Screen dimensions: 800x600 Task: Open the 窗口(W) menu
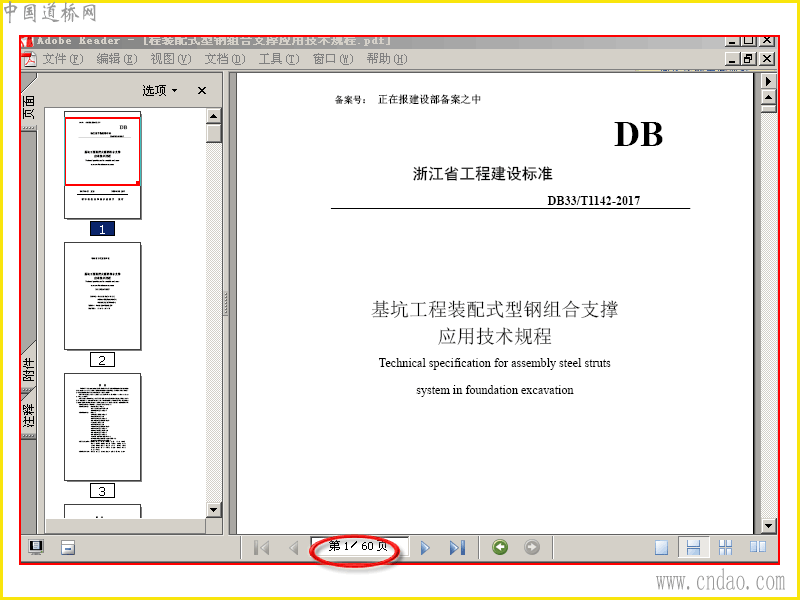pyautogui.click(x=333, y=59)
